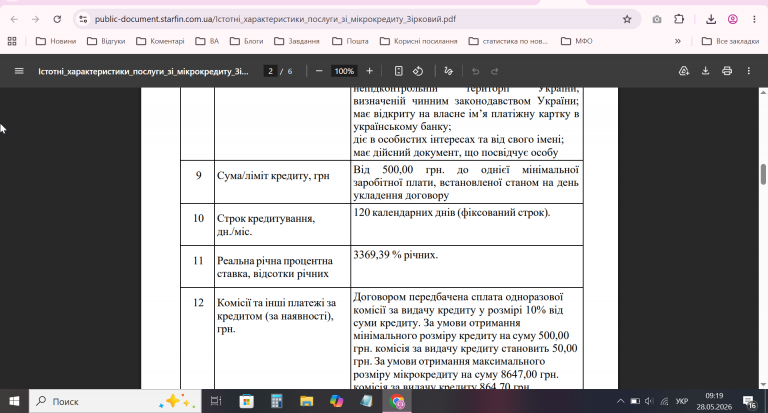This screenshot has width=768, height=413.
Task: Reload the current page
Action: pyautogui.click(x=57, y=19)
